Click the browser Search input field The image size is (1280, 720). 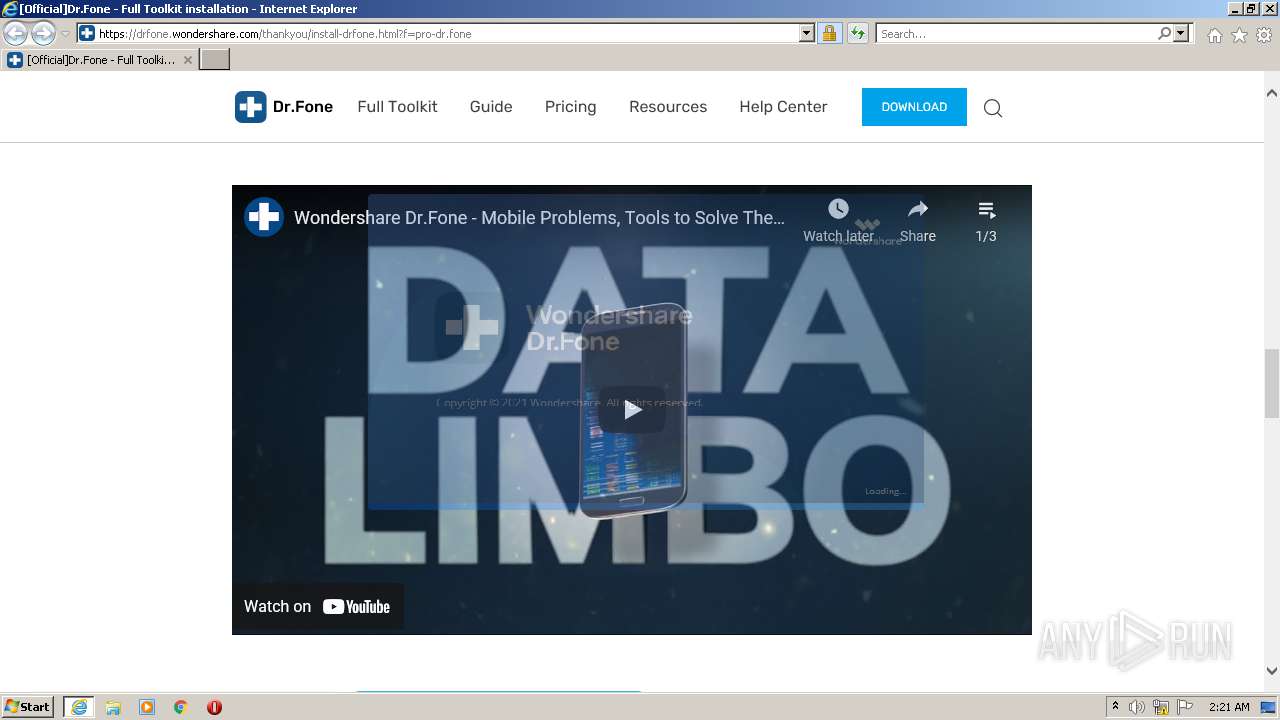point(1016,33)
